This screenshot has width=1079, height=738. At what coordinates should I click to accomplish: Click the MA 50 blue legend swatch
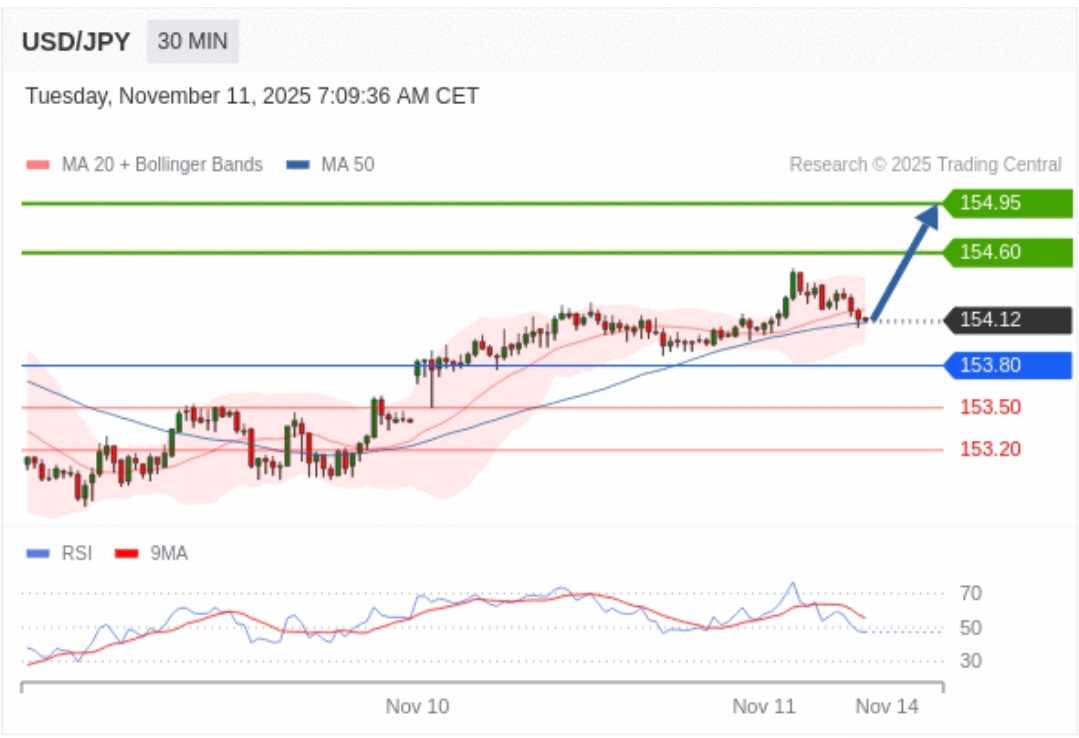pyautogui.click(x=297, y=165)
